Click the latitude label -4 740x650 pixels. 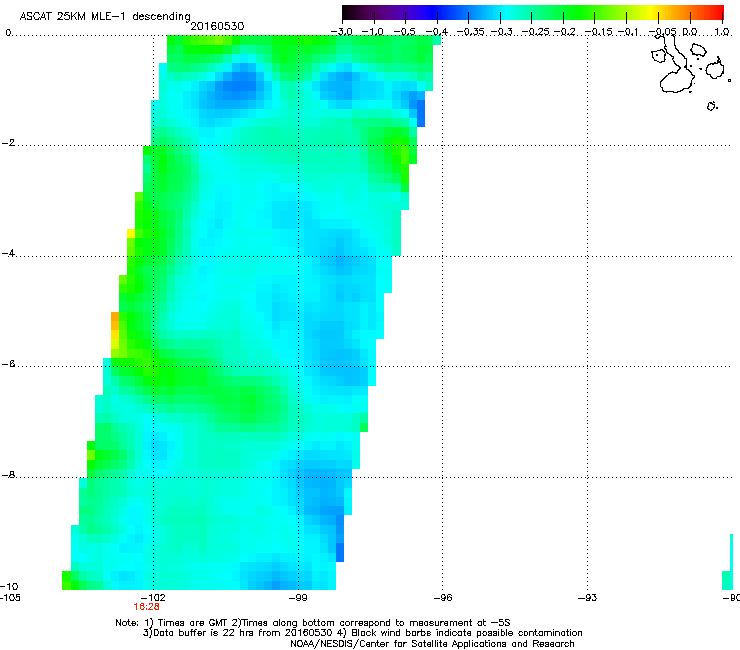8,253
